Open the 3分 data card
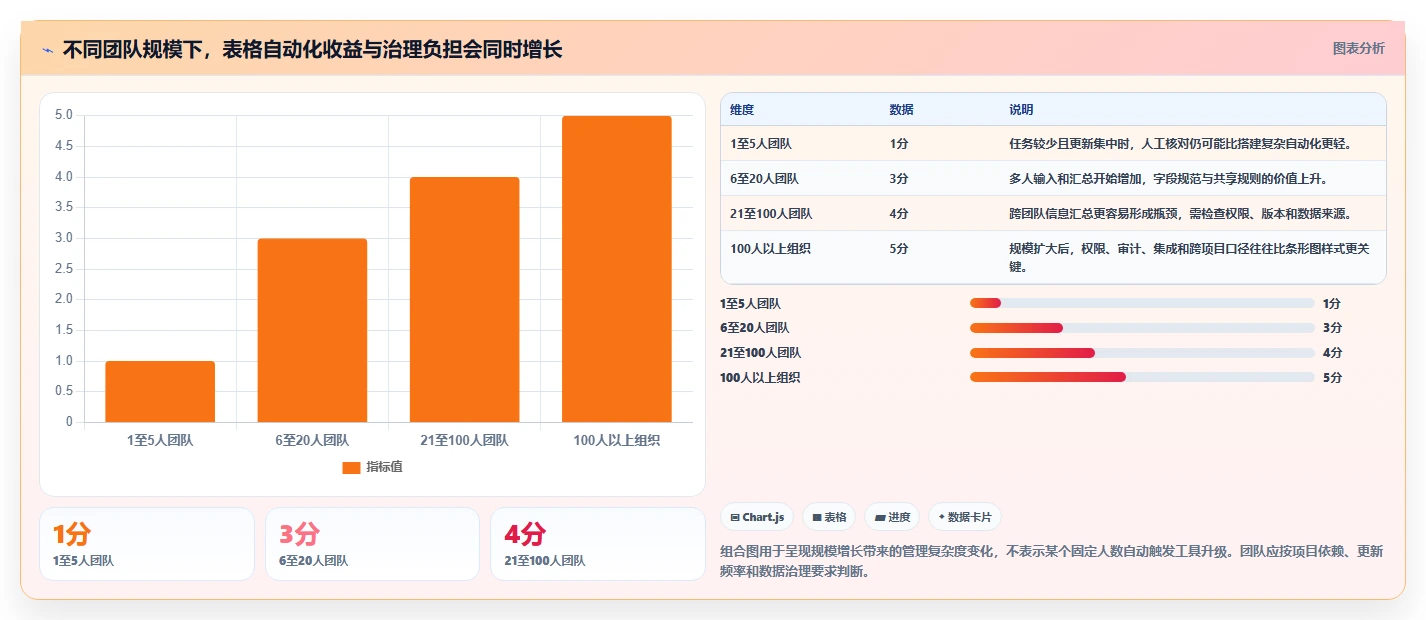The width and height of the screenshot is (1426, 620). tap(372, 544)
